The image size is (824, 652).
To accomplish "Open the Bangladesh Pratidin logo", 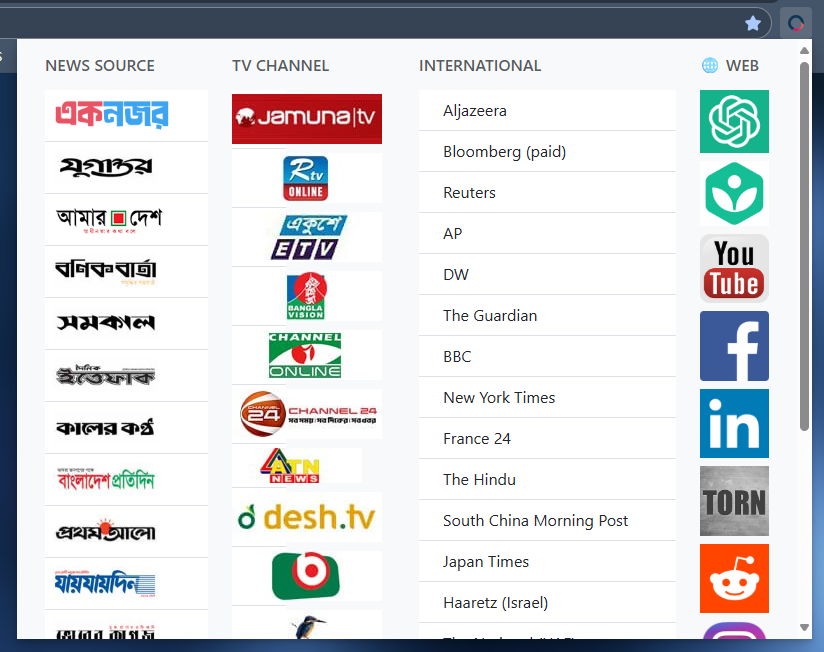I will 106,479.
